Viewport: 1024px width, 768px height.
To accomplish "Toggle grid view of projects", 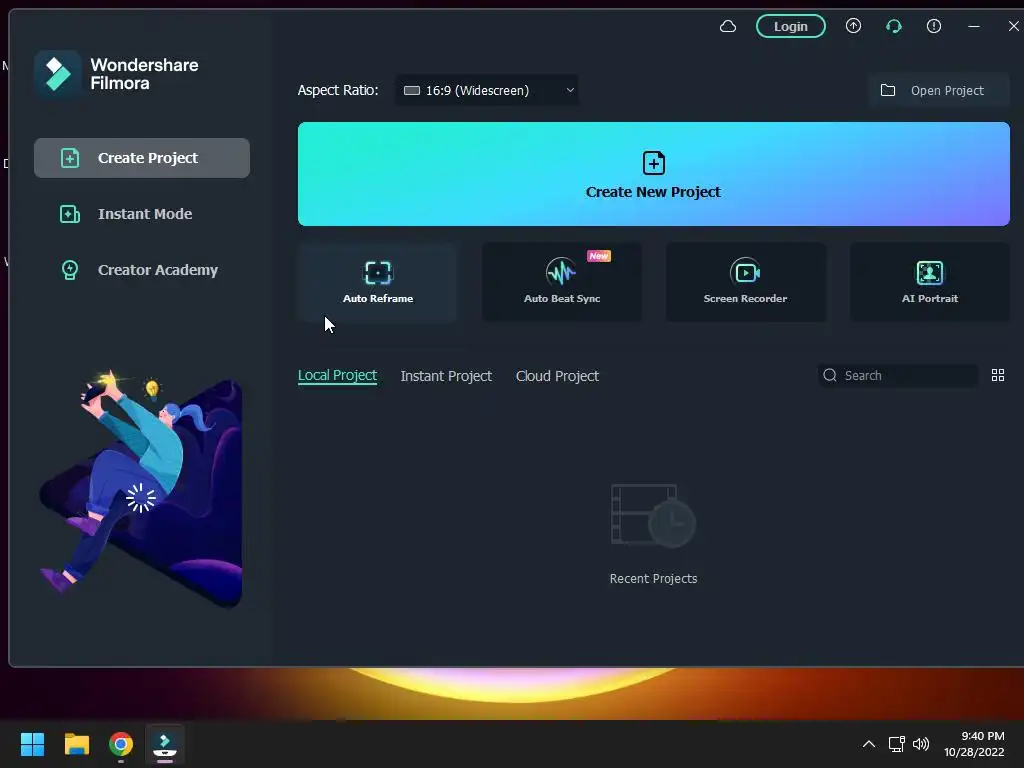I will (x=998, y=375).
